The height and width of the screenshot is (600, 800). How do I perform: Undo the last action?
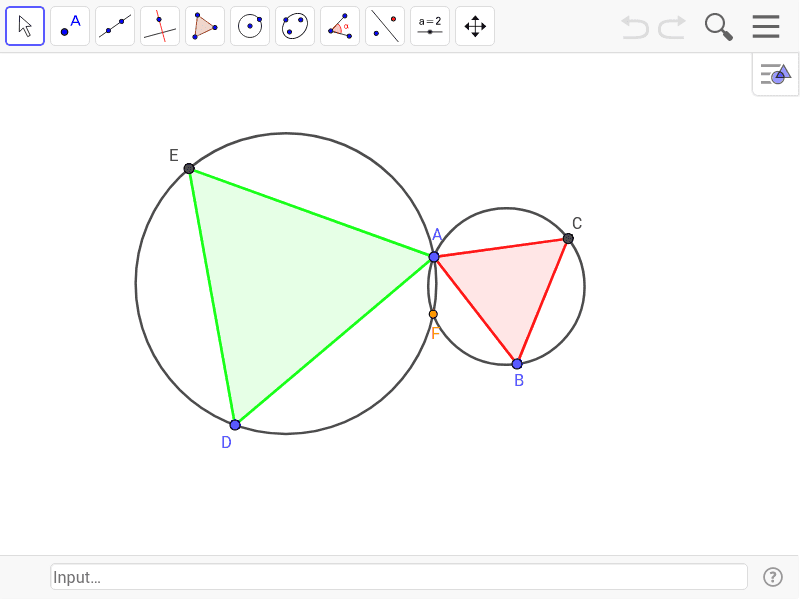click(634, 27)
